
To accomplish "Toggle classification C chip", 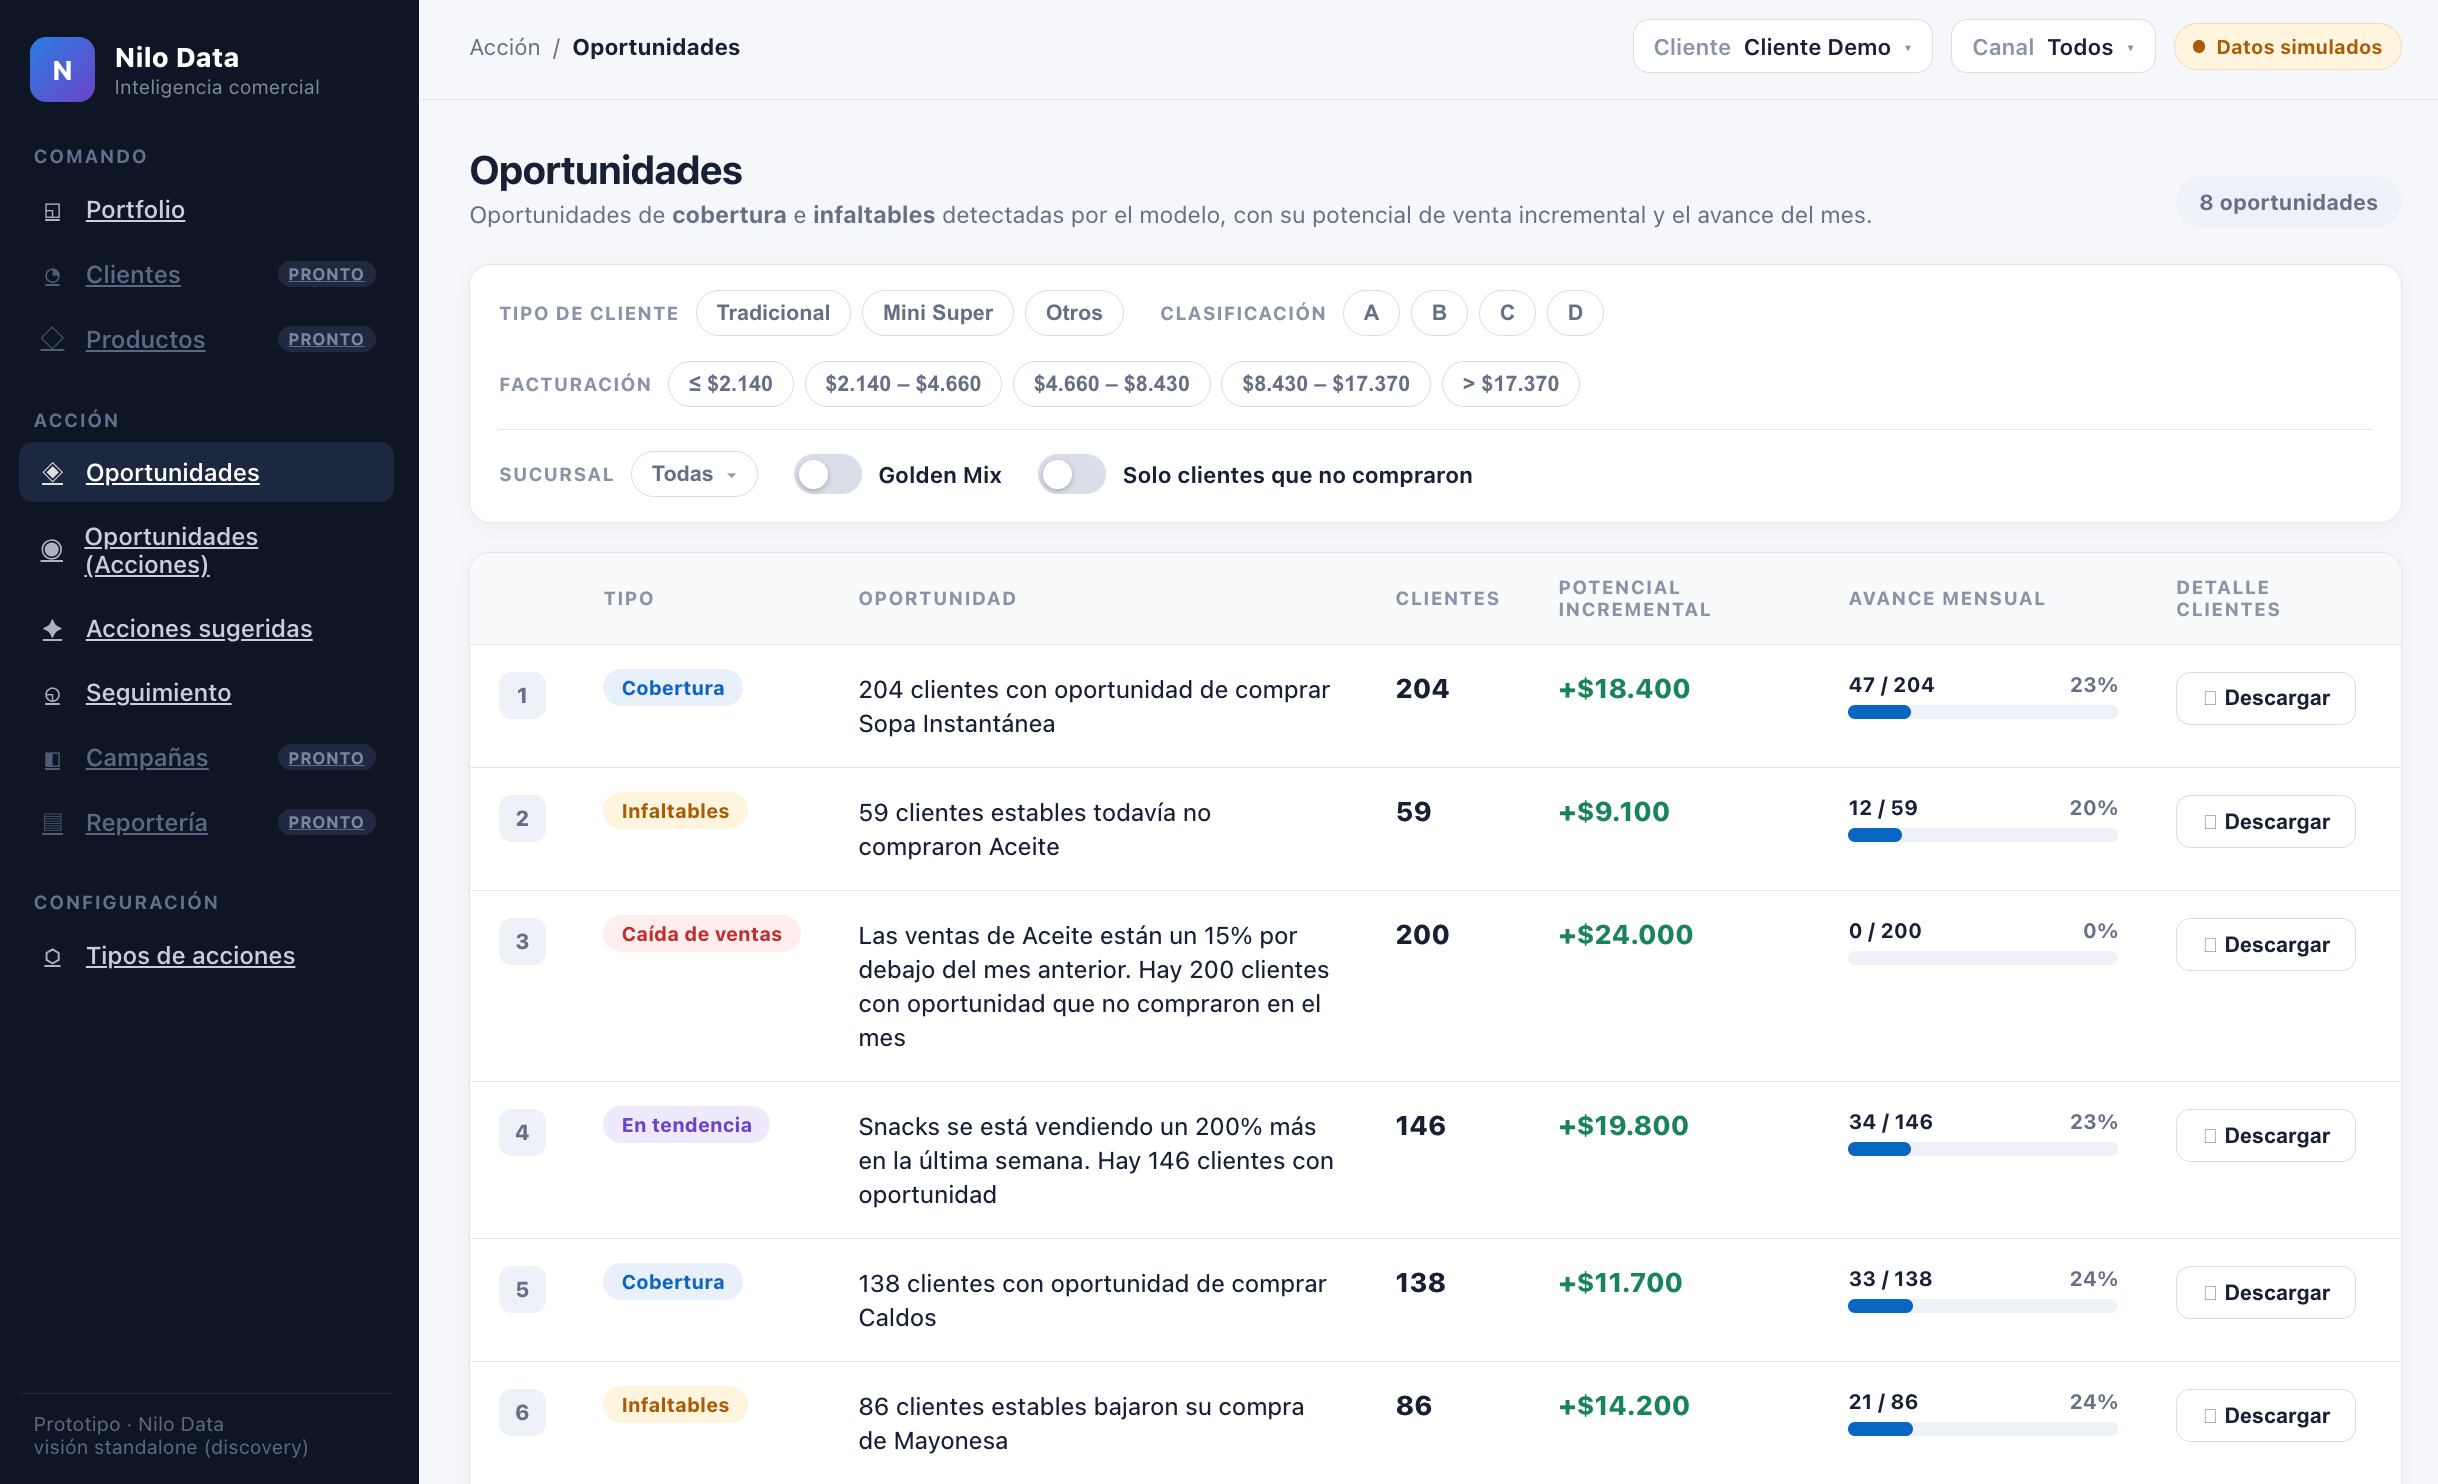I will [x=1507, y=313].
